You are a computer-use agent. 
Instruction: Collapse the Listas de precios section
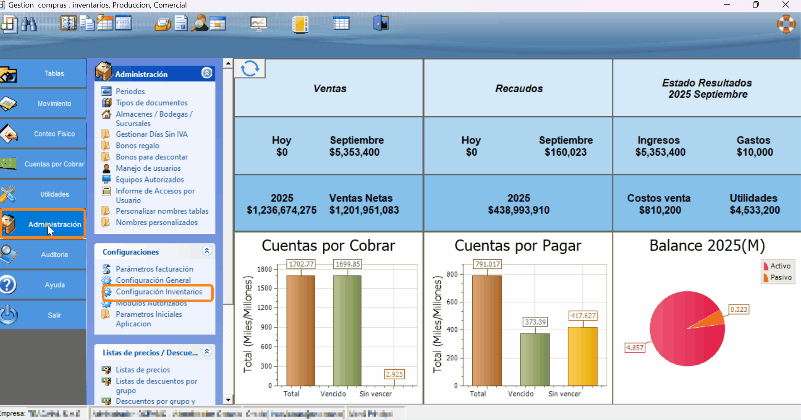[207, 352]
